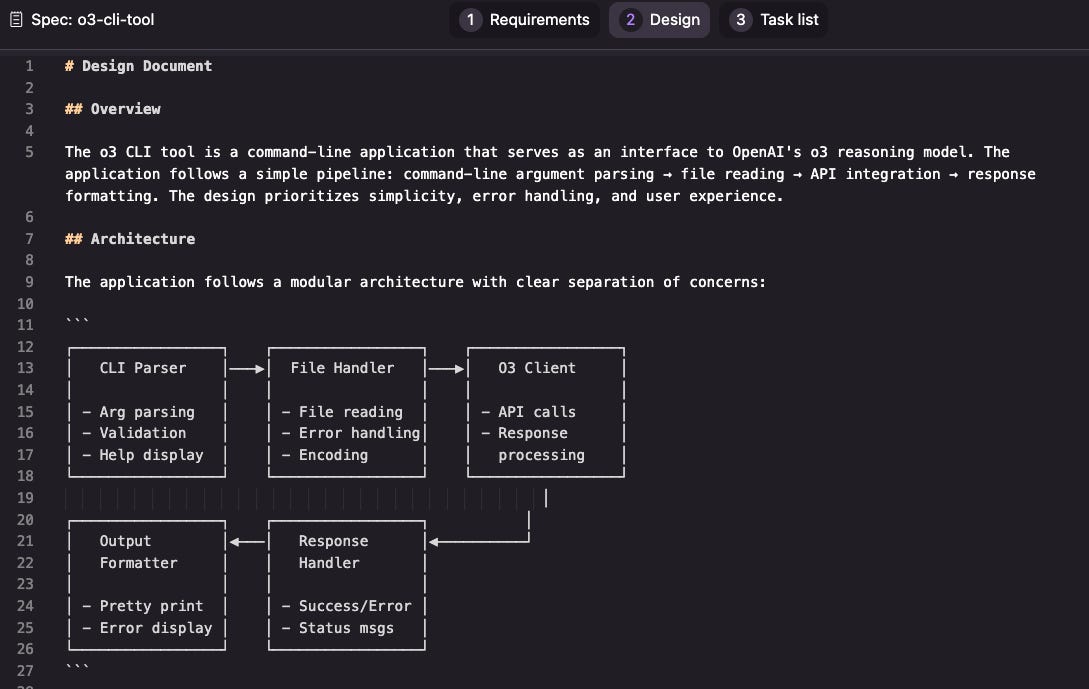This screenshot has height=689, width=1089.
Task: Click the closing code fence on line 27
Action: (x=77, y=667)
